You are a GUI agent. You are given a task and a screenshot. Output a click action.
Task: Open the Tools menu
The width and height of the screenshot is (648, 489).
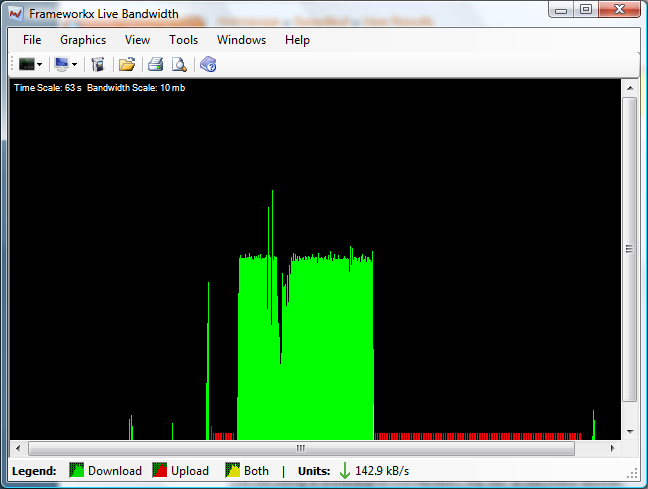184,40
